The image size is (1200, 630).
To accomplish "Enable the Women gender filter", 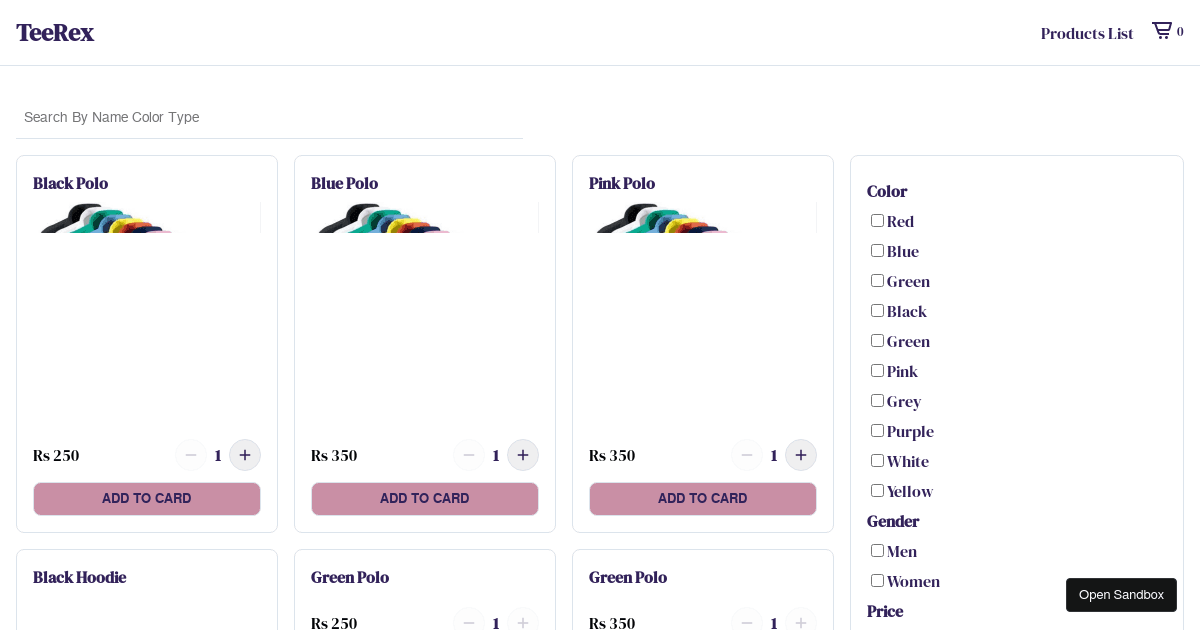I will 877,580.
